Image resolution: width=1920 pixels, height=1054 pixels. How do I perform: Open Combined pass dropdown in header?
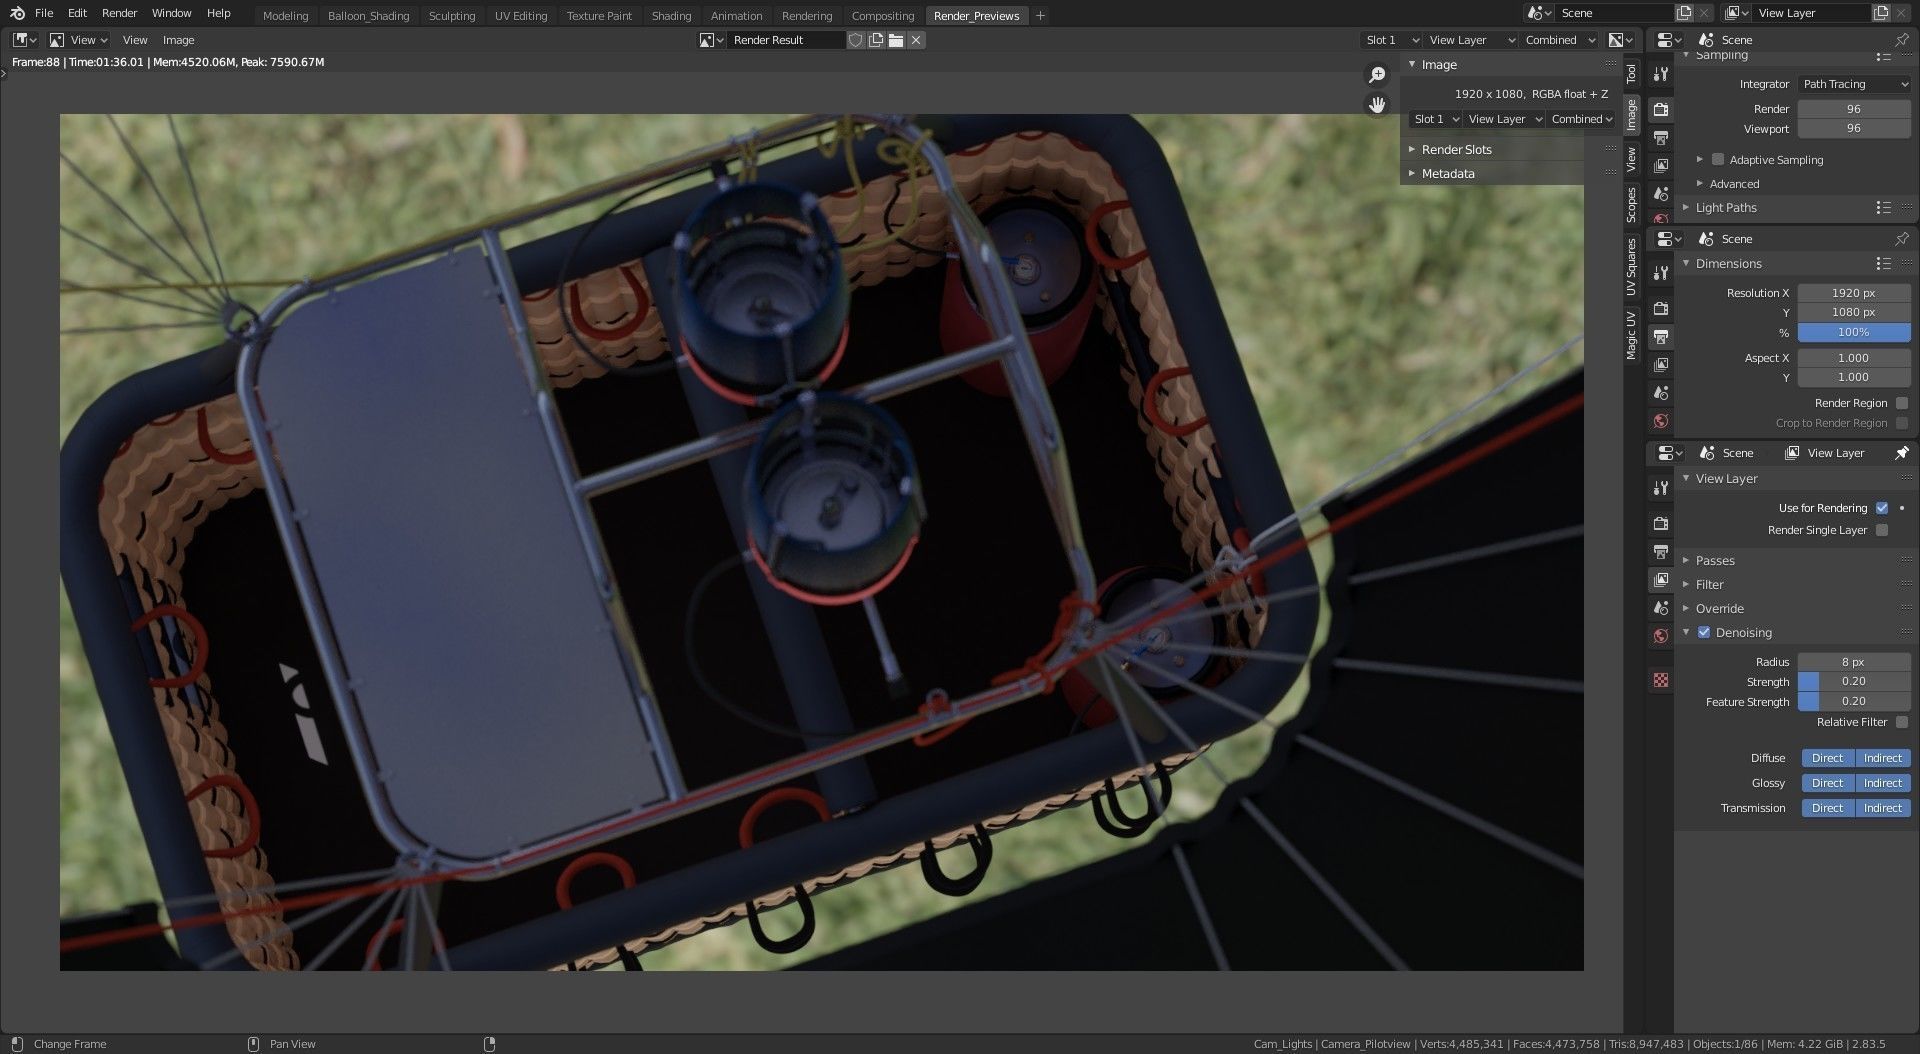click(x=1560, y=40)
